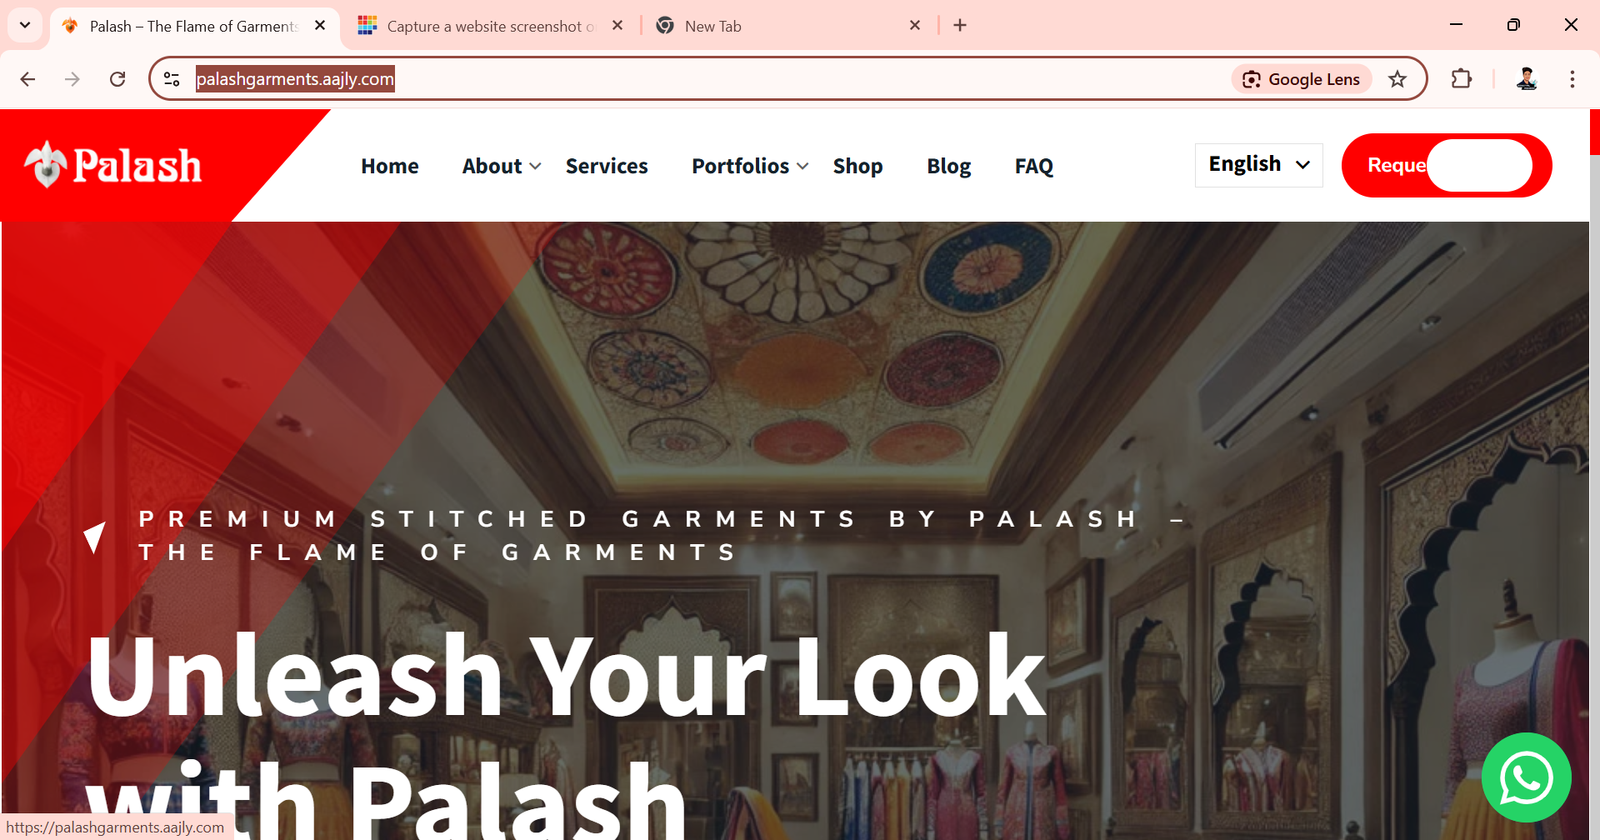The image size is (1600, 840).
Task: Expand the About dropdown menu
Action: 501,166
